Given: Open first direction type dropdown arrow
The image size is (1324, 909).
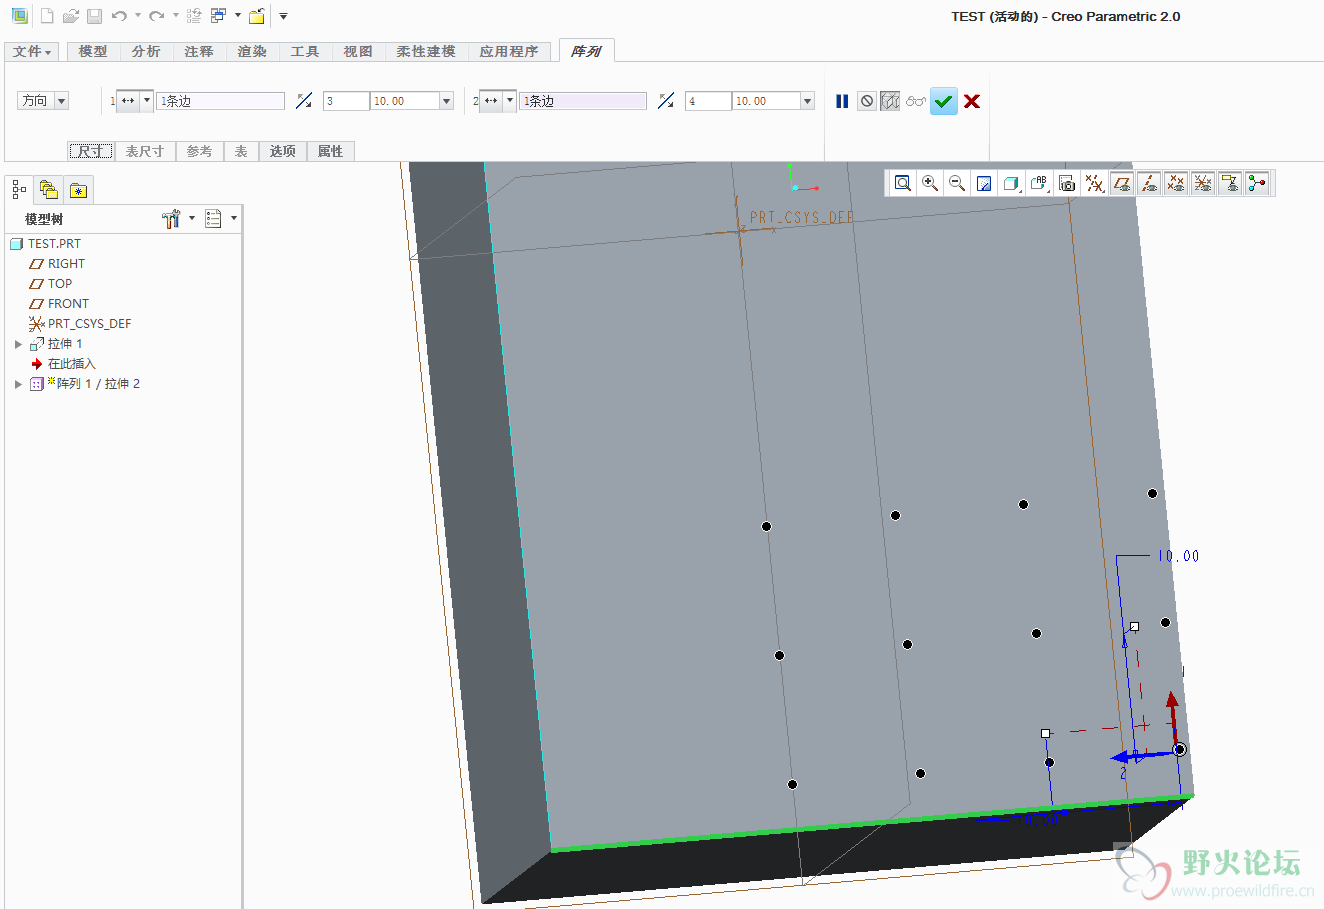Looking at the screenshot, I should pyautogui.click(x=147, y=101).
